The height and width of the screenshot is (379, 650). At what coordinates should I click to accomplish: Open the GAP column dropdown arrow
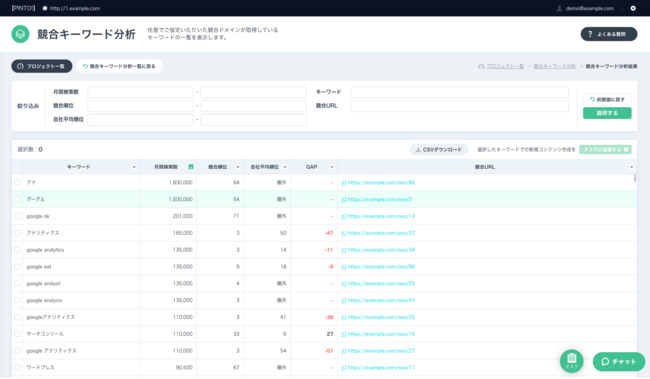pyautogui.click(x=332, y=167)
